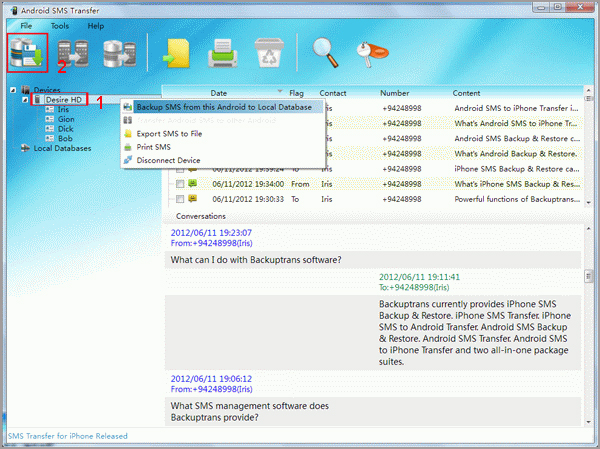The height and width of the screenshot is (449, 600).
Task: Select contact Dick in device tree
Action: [x=65, y=129]
